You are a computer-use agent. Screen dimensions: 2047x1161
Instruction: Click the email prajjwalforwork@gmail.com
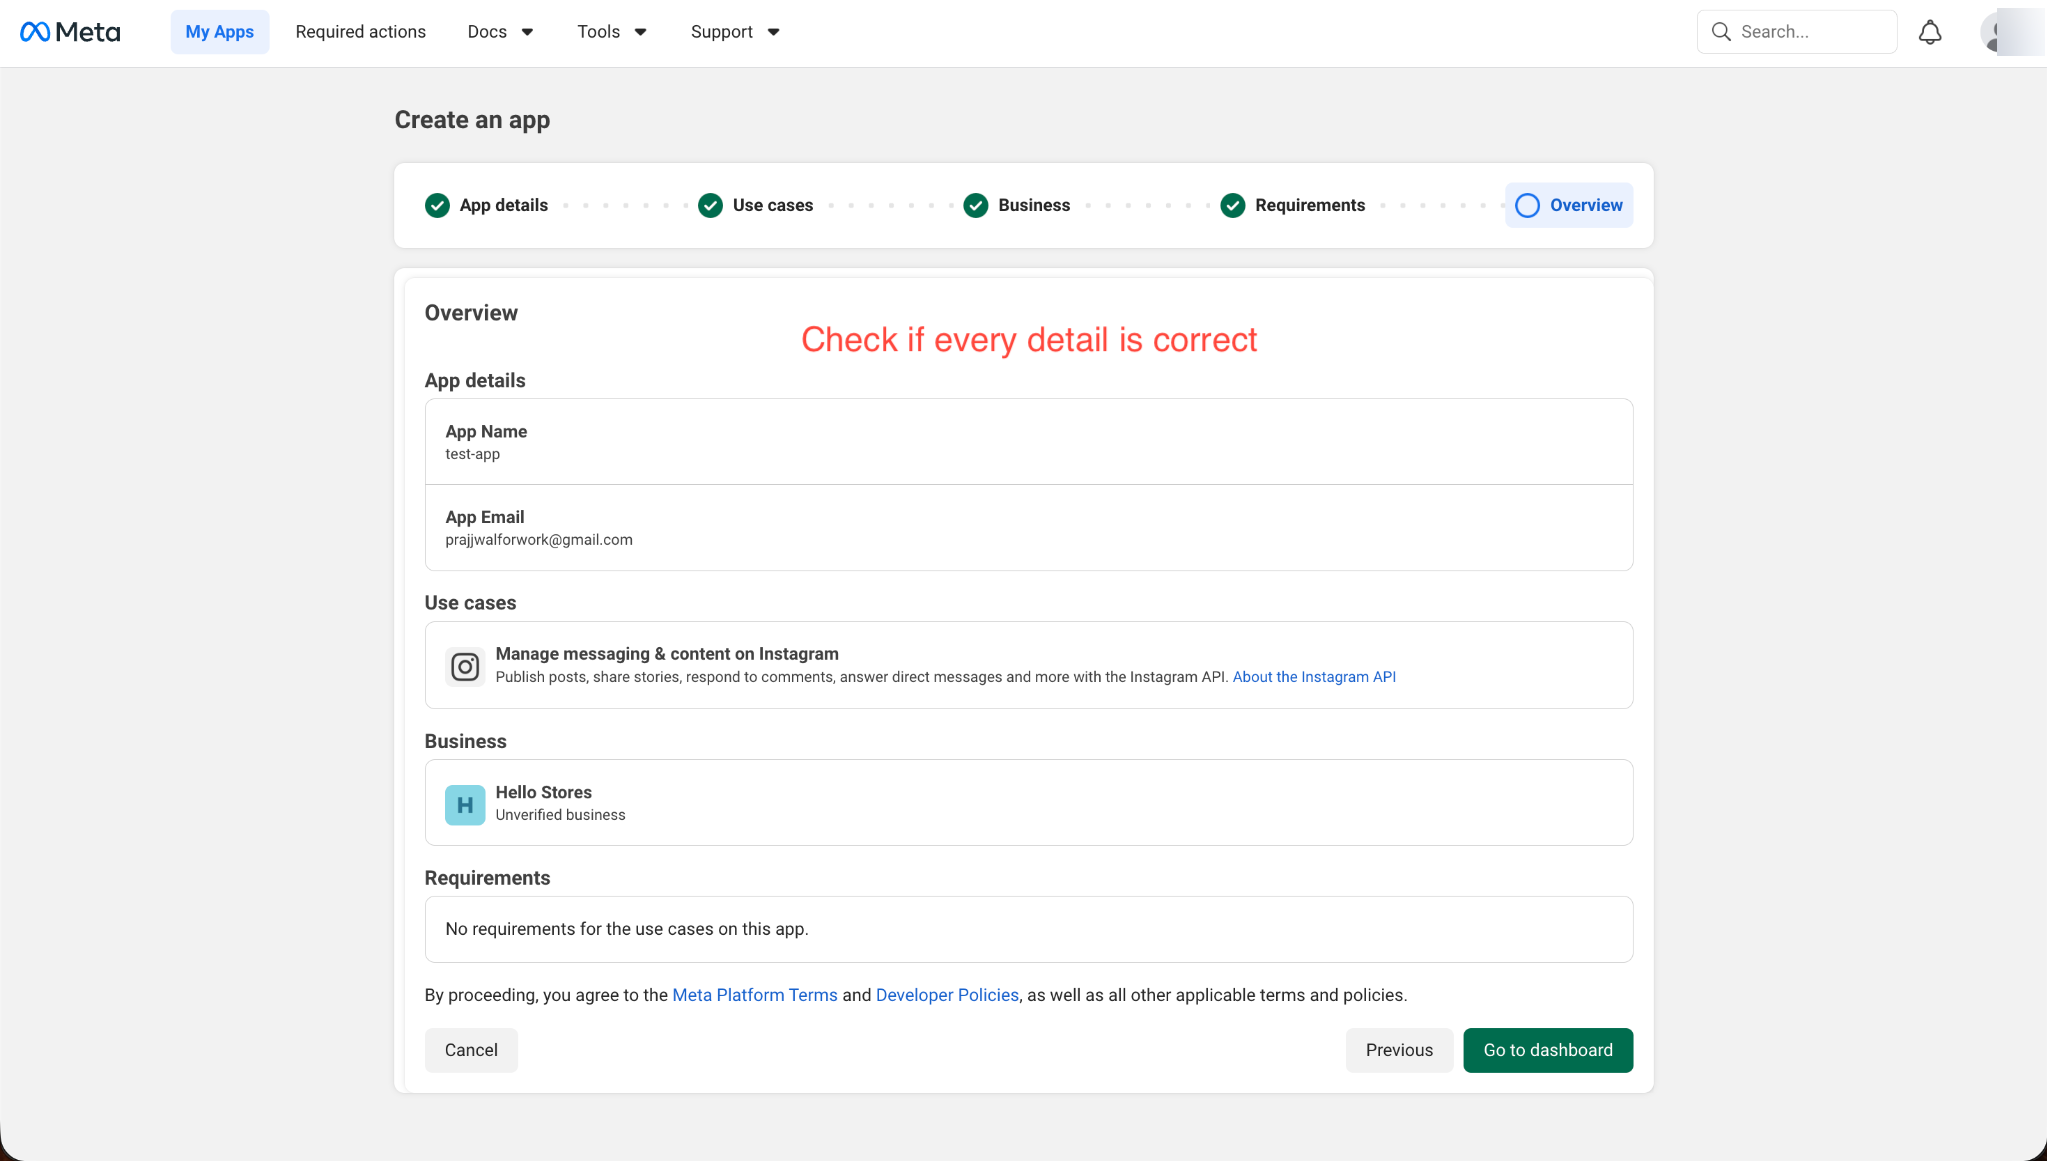(539, 540)
